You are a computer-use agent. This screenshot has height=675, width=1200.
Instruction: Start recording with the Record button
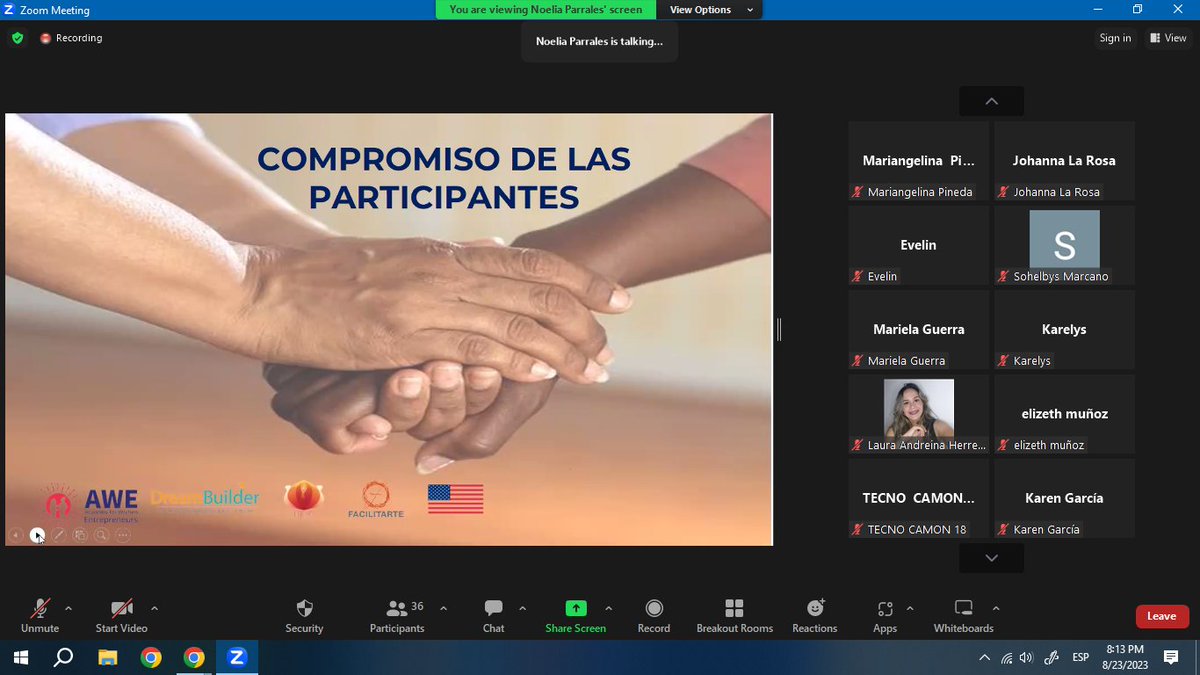654,615
